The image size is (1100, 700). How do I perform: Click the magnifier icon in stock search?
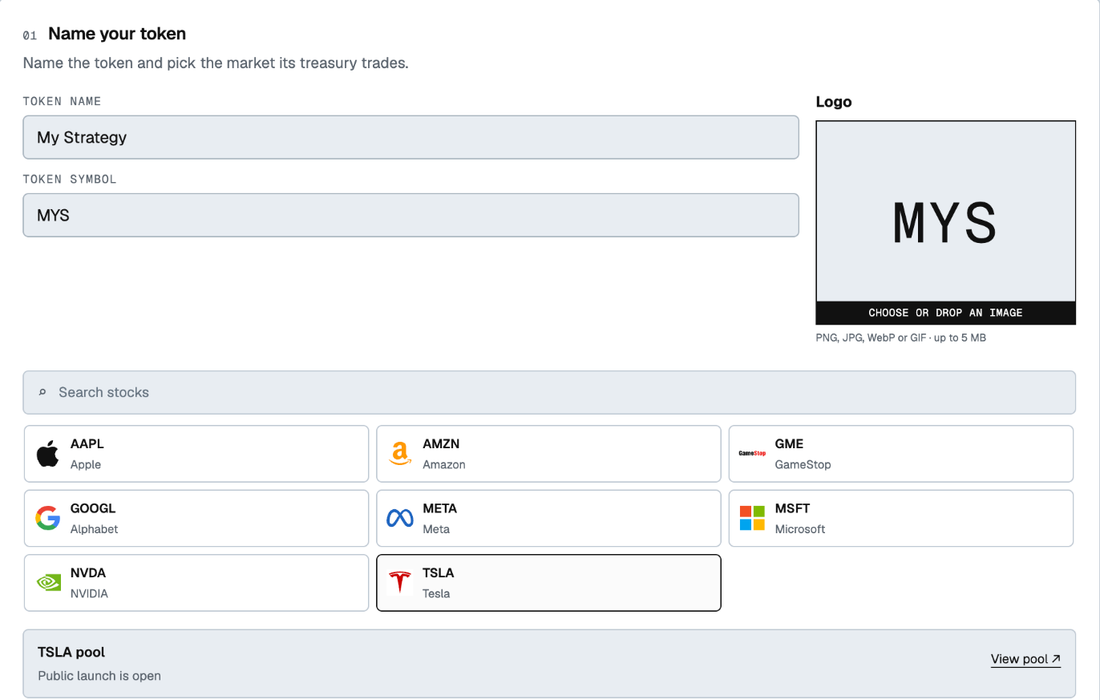pyautogui.click(x=42, y=392)
